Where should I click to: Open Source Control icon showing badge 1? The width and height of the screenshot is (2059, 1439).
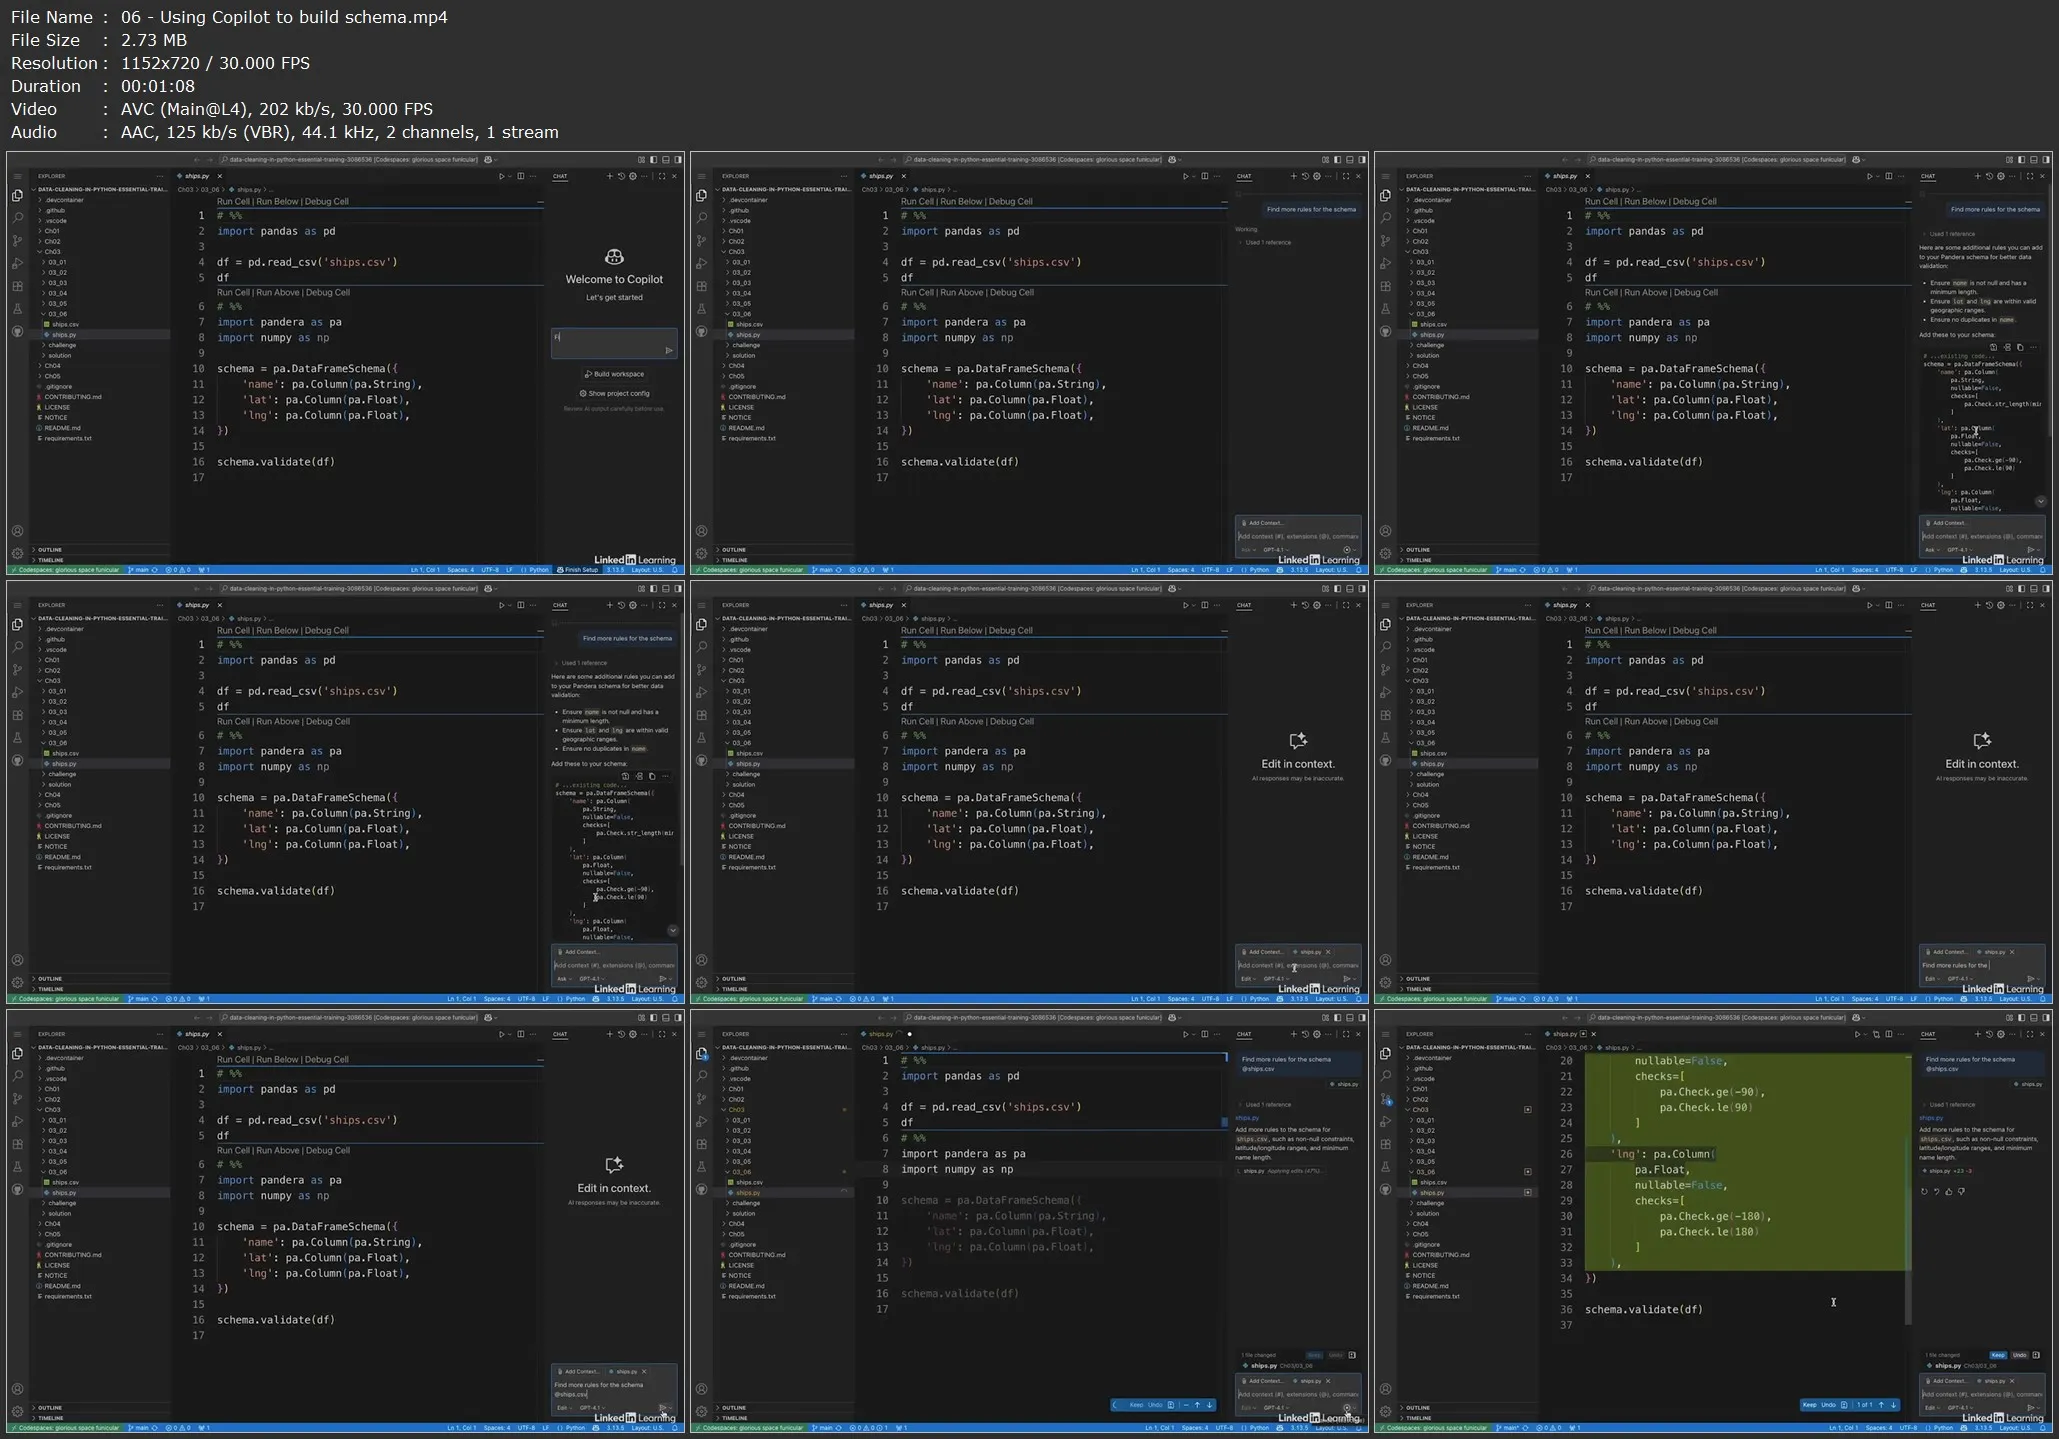[1385, 1098]
